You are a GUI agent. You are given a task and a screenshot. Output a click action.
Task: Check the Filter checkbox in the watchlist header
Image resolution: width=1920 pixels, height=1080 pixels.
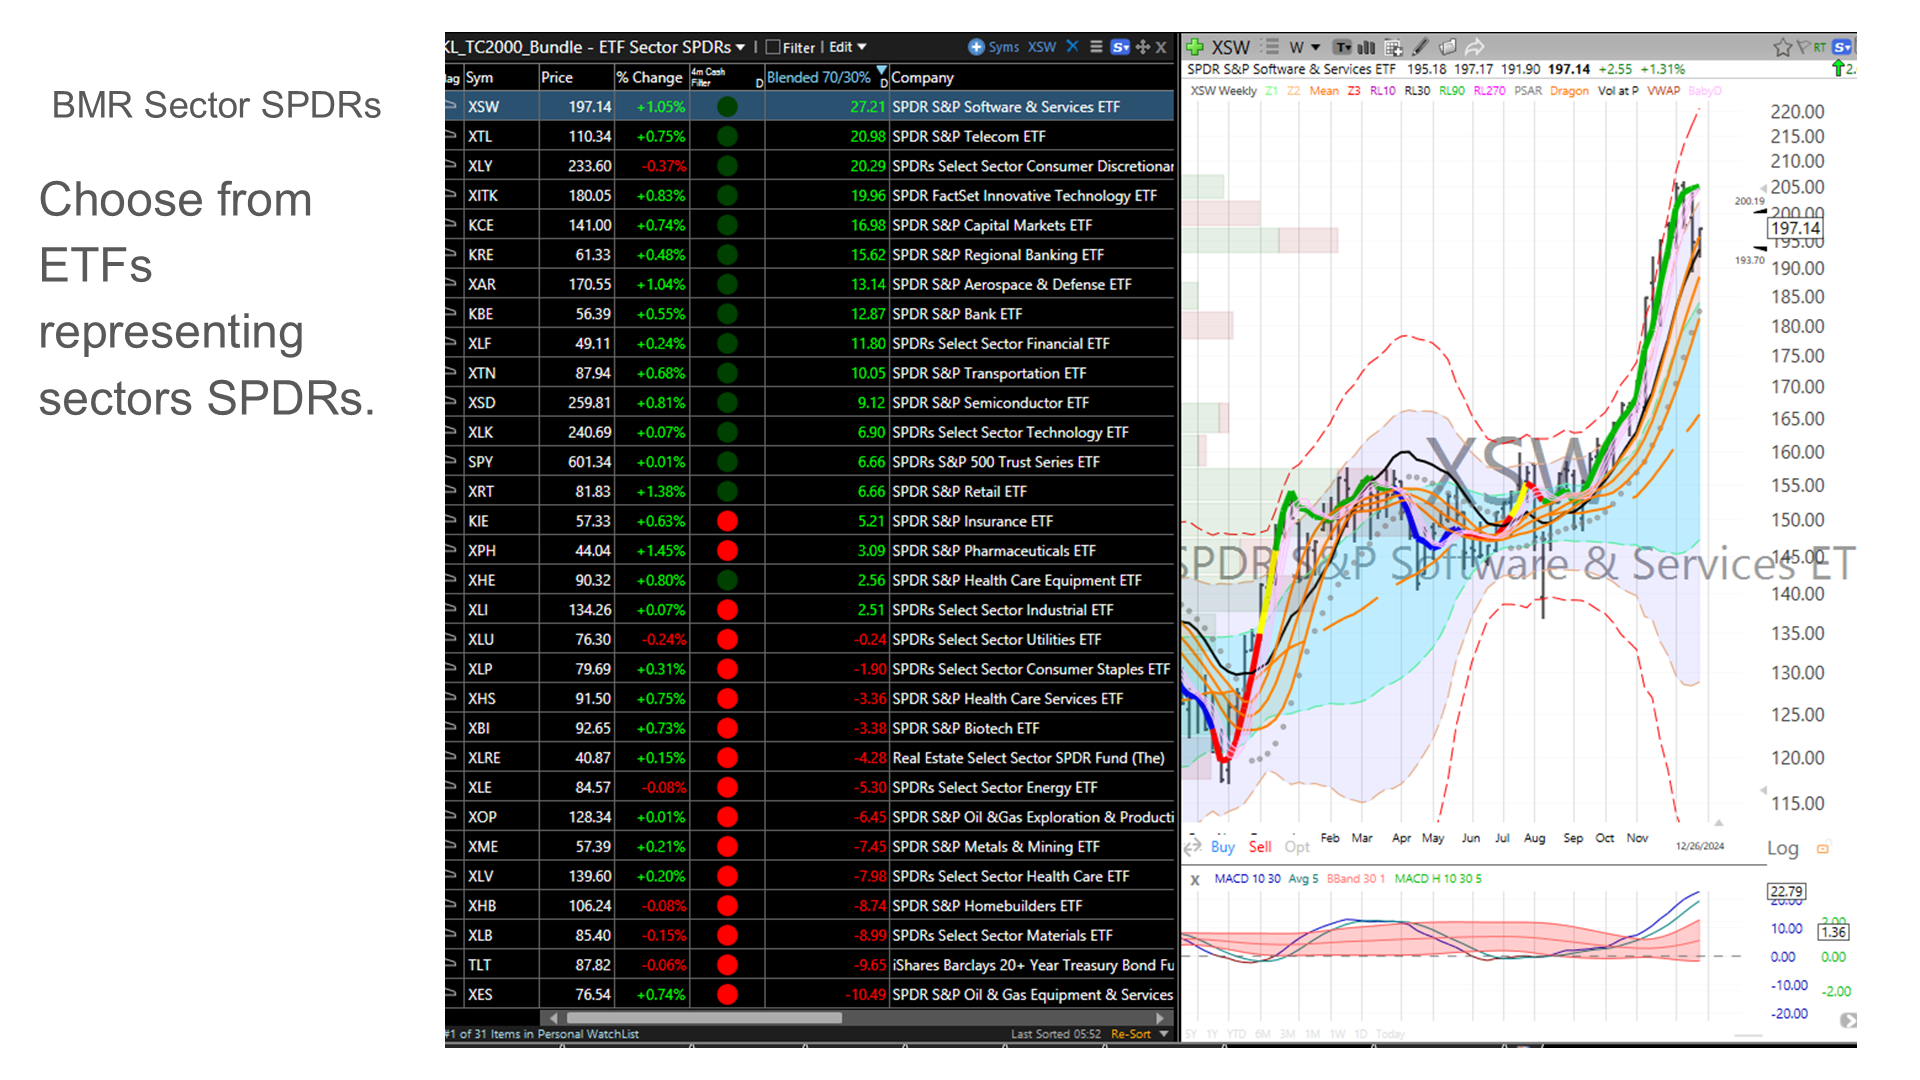772,46
